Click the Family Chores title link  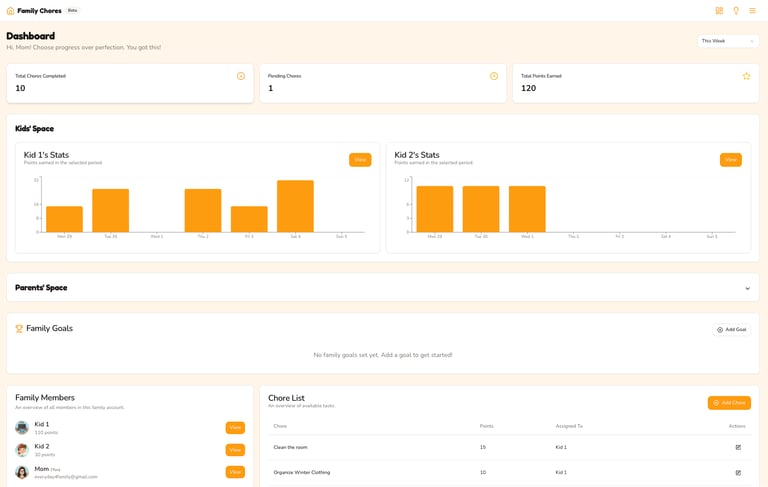point(39,11)
